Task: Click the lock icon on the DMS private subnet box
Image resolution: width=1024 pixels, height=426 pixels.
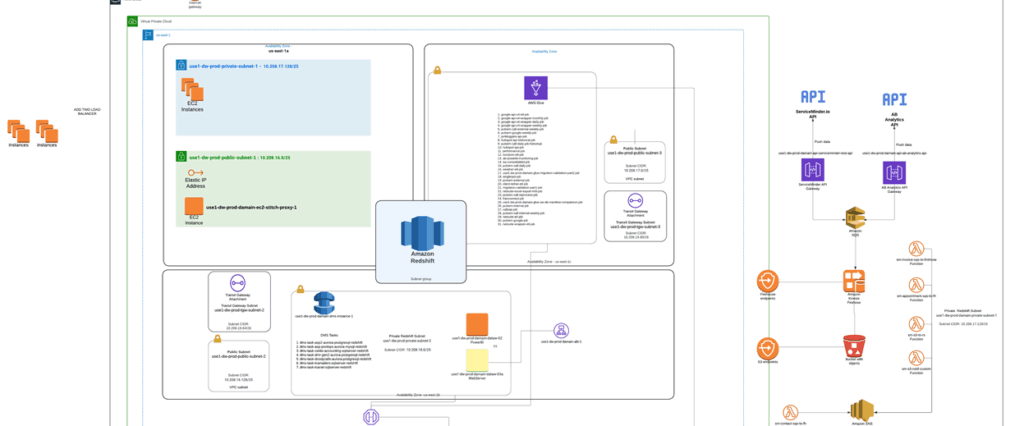Action: point(300,289)
